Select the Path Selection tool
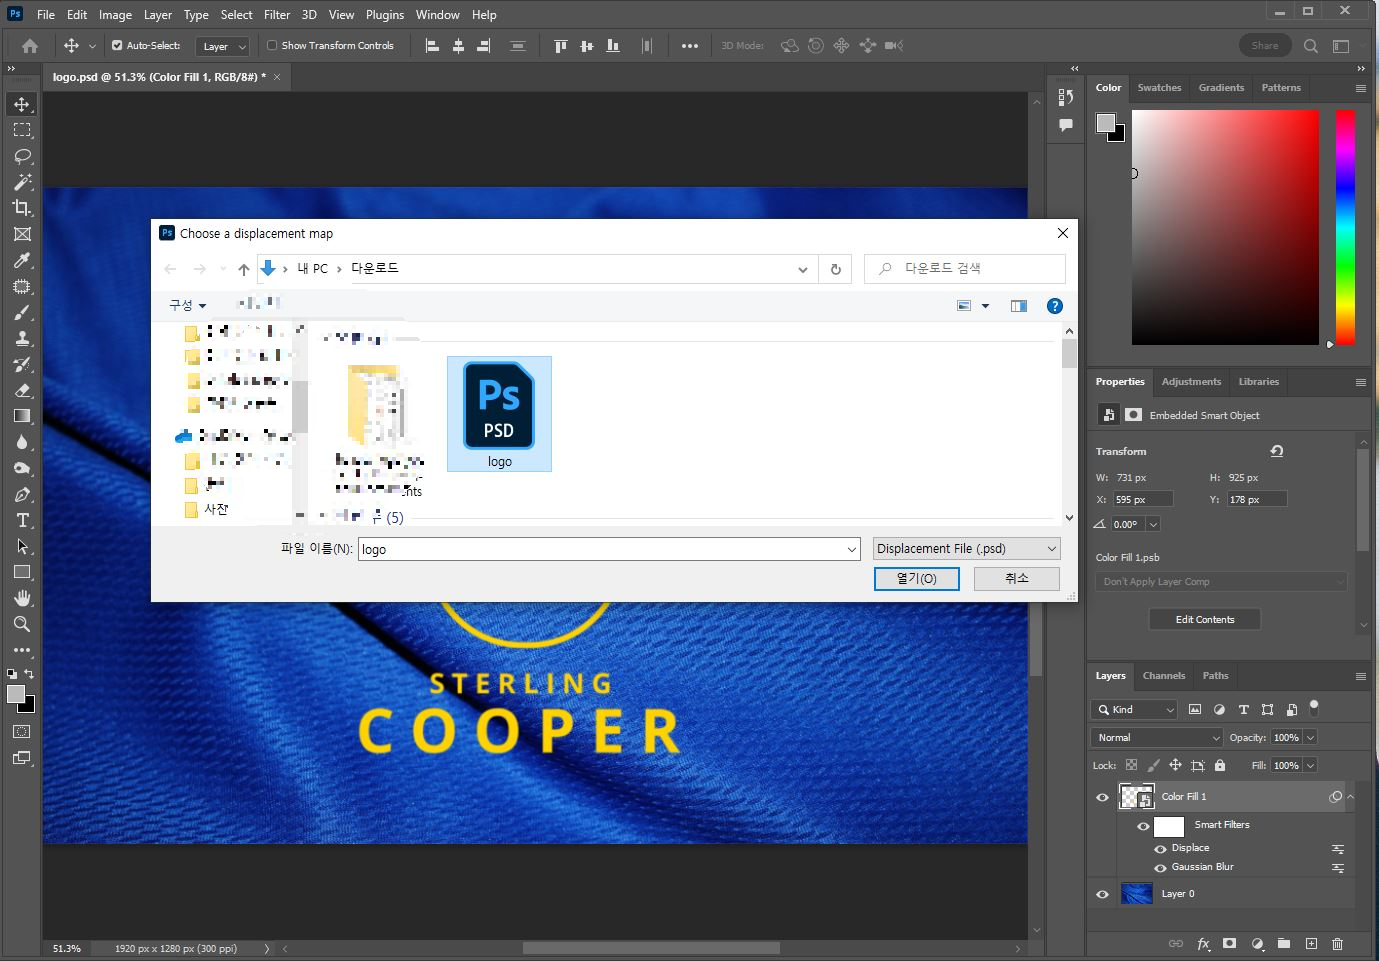Viewport: 1379px width, 961px height. pyautogui.click(x=22, y=546)
